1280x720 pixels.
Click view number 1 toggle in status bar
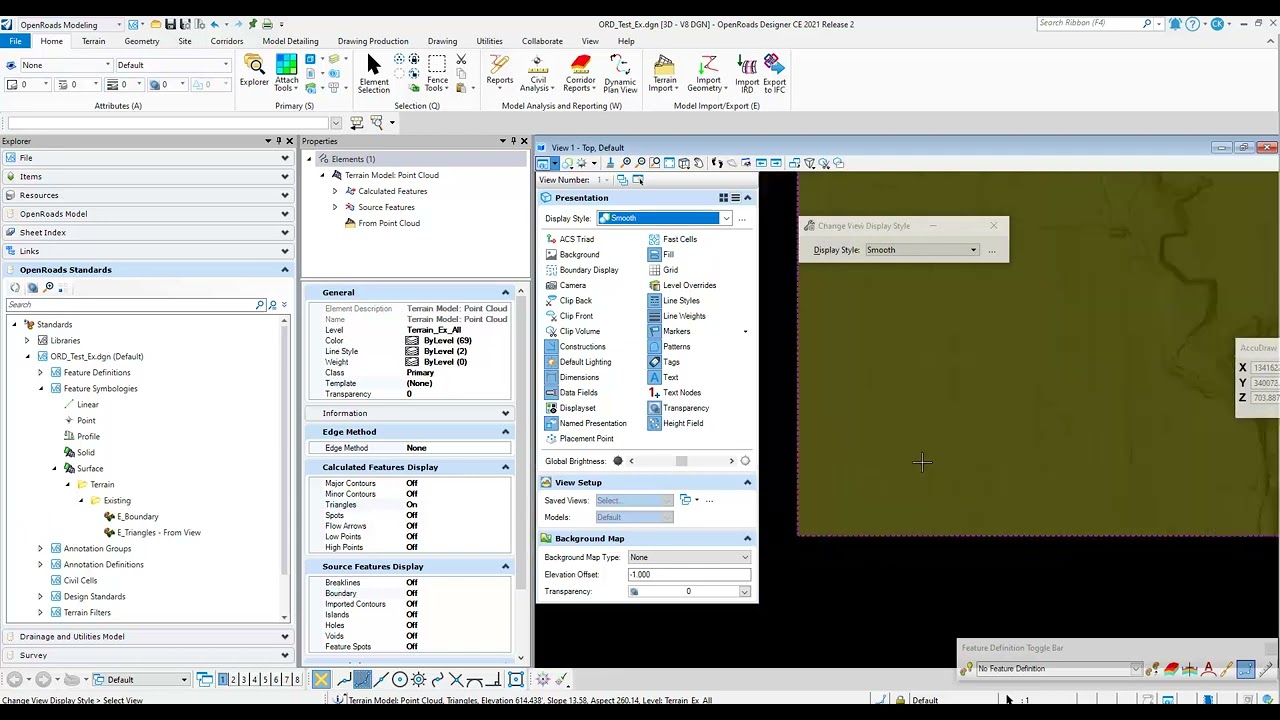click(223, 680)
